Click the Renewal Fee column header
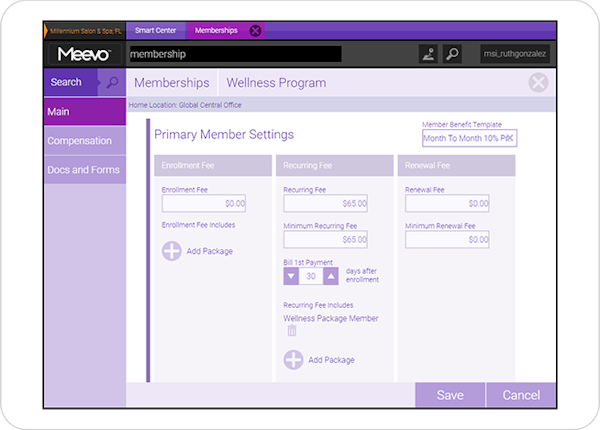The height and width of the screenshot is (430, 600). pos(457,165)
